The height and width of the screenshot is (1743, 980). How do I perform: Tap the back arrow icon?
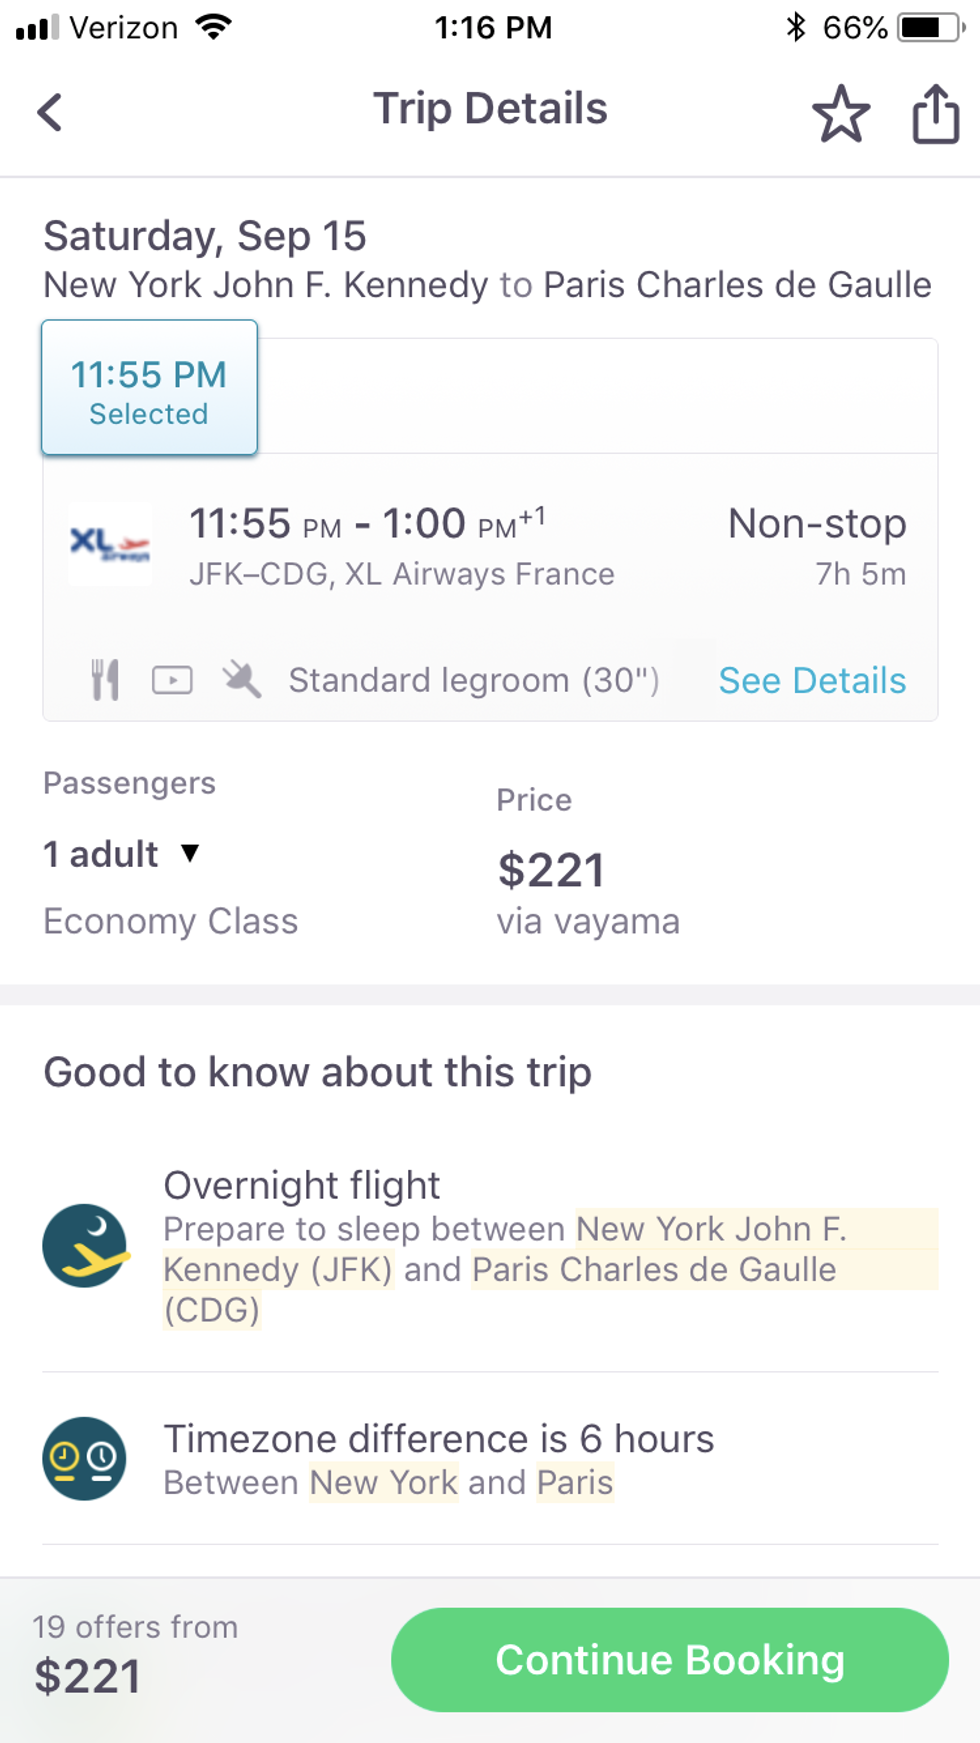point(50,112)
